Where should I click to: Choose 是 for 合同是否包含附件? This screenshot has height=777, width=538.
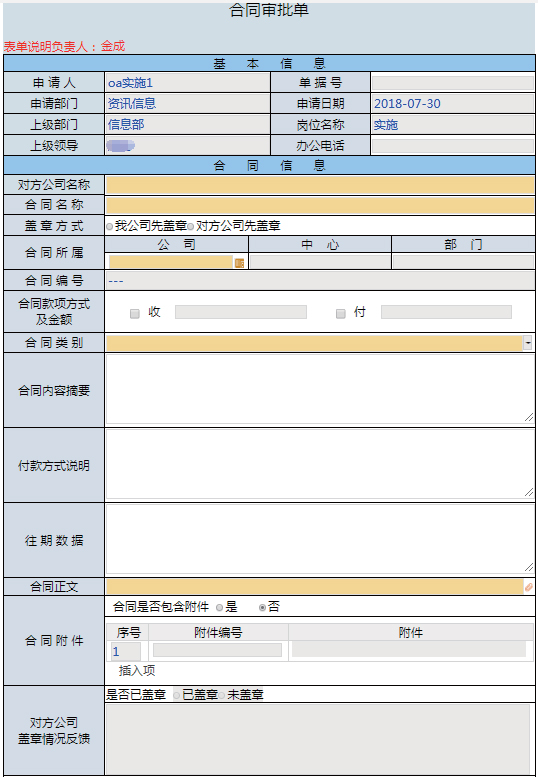coord(219,608)
